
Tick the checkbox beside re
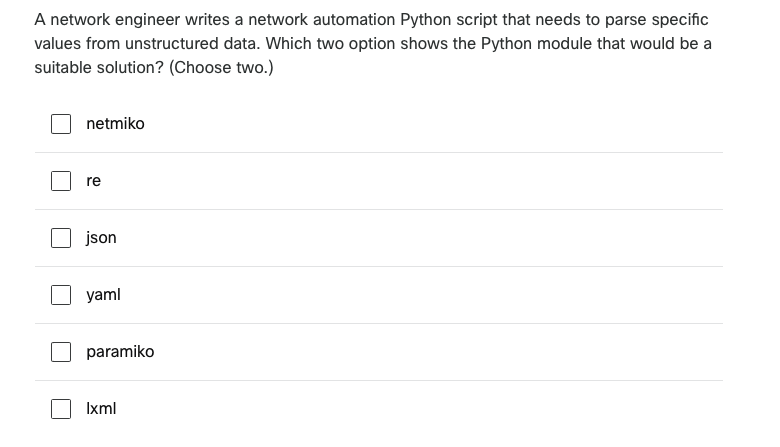pyautogui.click(x=62, y=181)
